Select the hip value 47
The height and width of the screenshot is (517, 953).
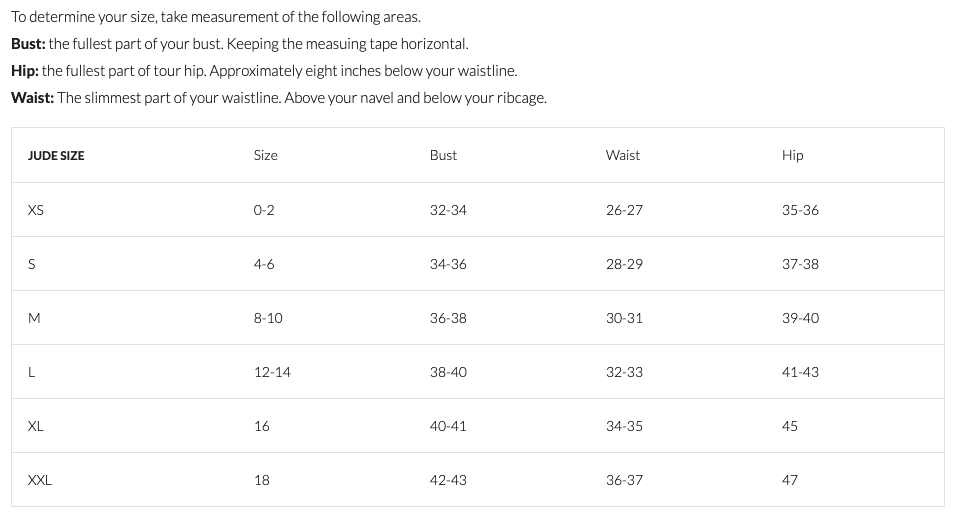tap(790, 480)
